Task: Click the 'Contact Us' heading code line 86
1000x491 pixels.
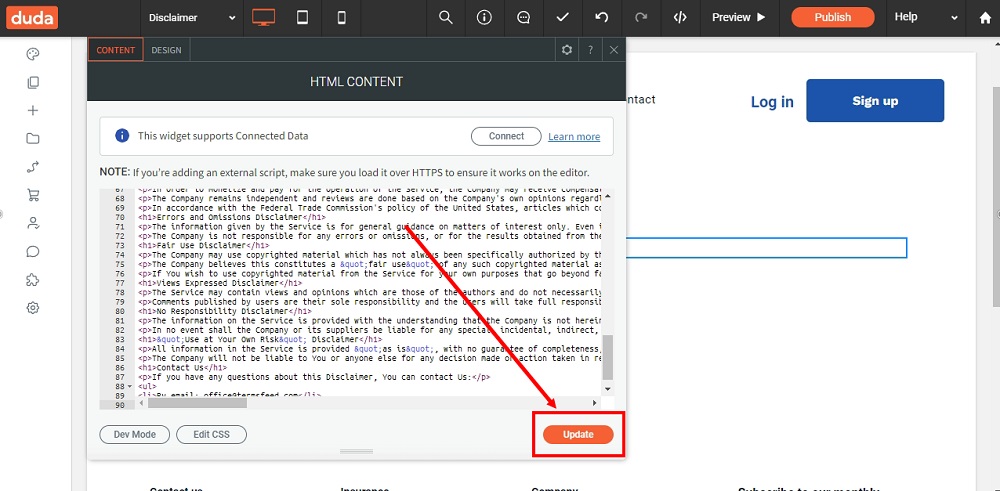Action: (x=182, y=367)
